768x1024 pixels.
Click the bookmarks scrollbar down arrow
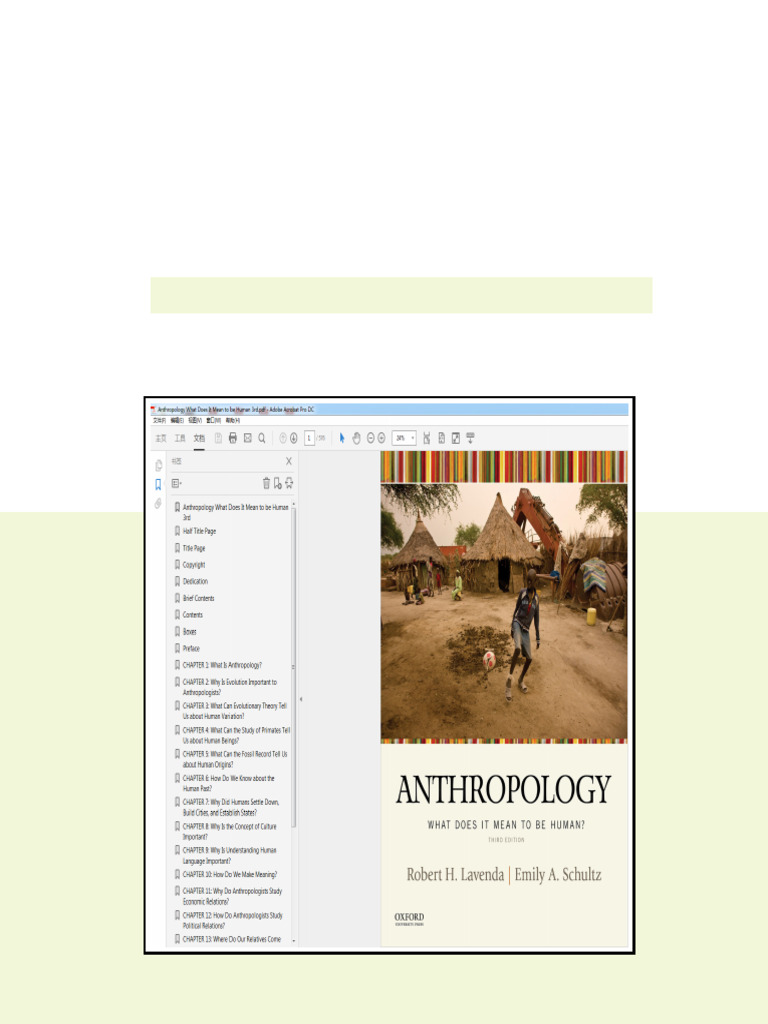(294, 941)
